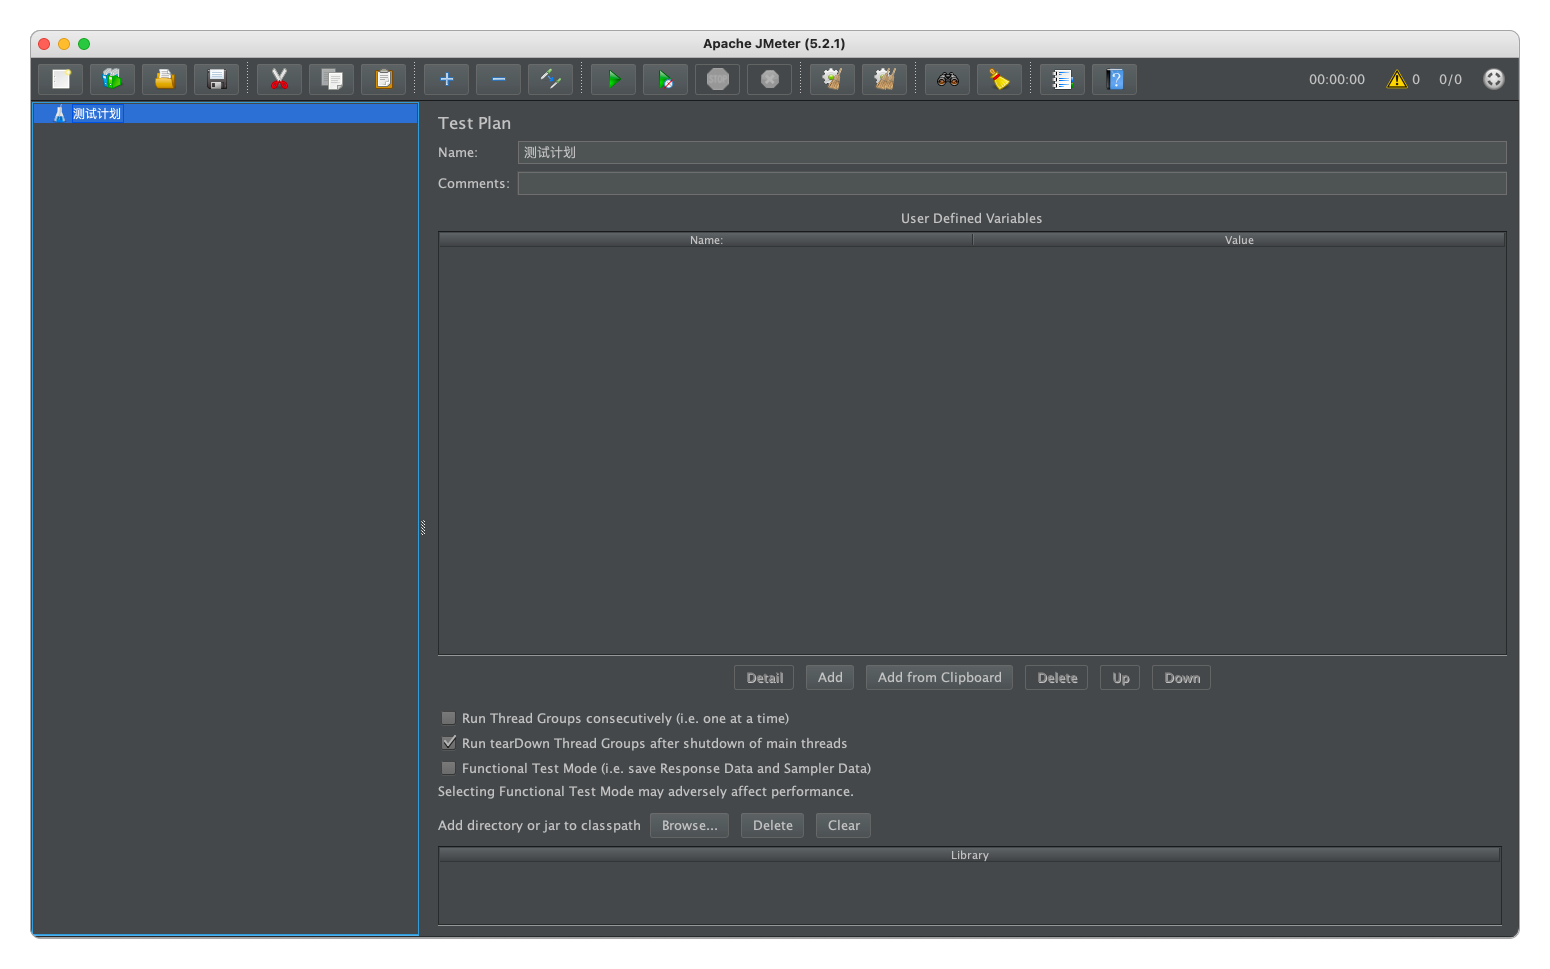Click the Clear results broom-gear icon
Viewport: 1550px width, 969px height.
(x=832, y=79)
